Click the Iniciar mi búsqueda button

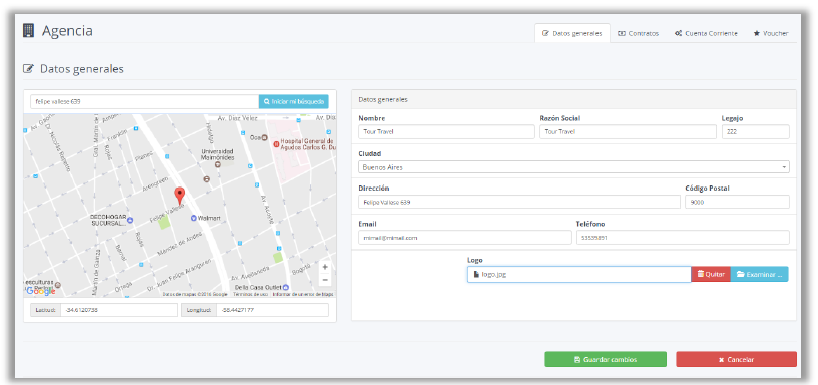click(294, 101)
